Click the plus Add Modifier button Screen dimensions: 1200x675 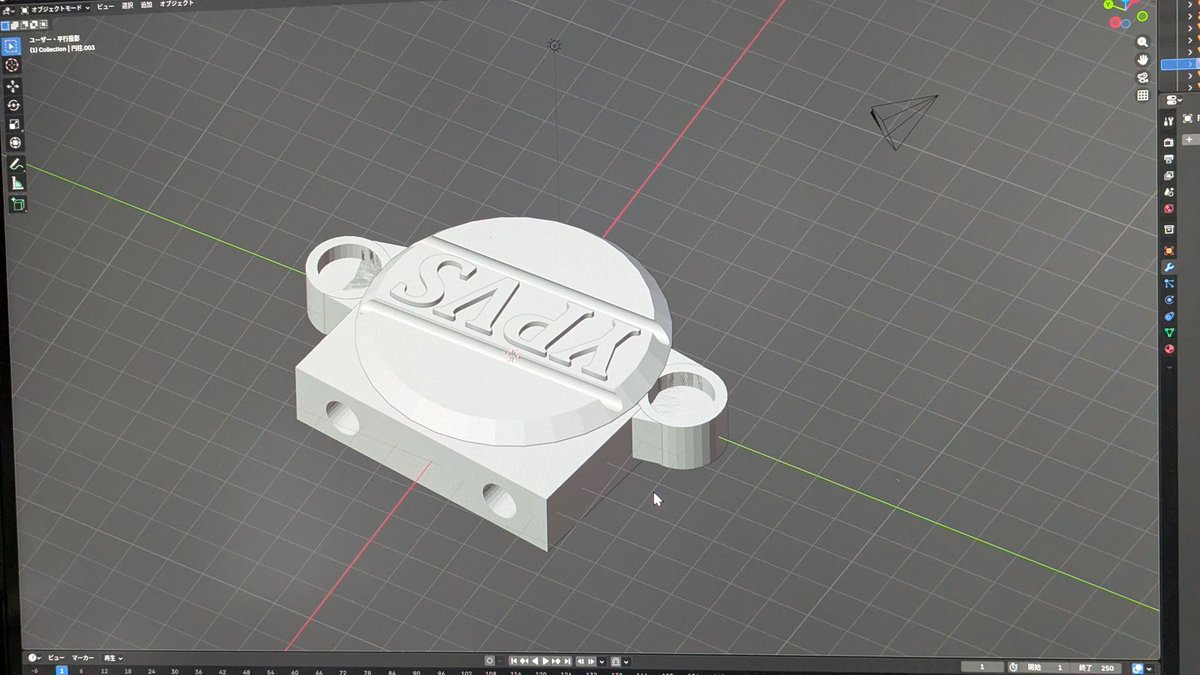1188,139
